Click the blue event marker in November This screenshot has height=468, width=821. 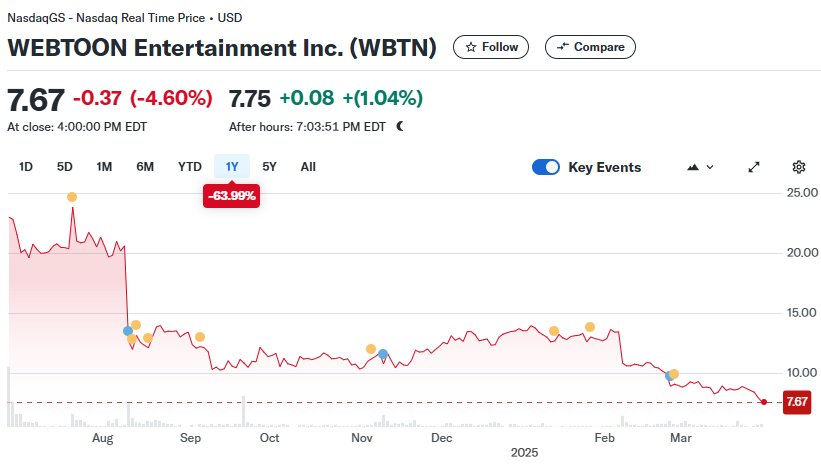pyautogui.click(x=383, y=353)
